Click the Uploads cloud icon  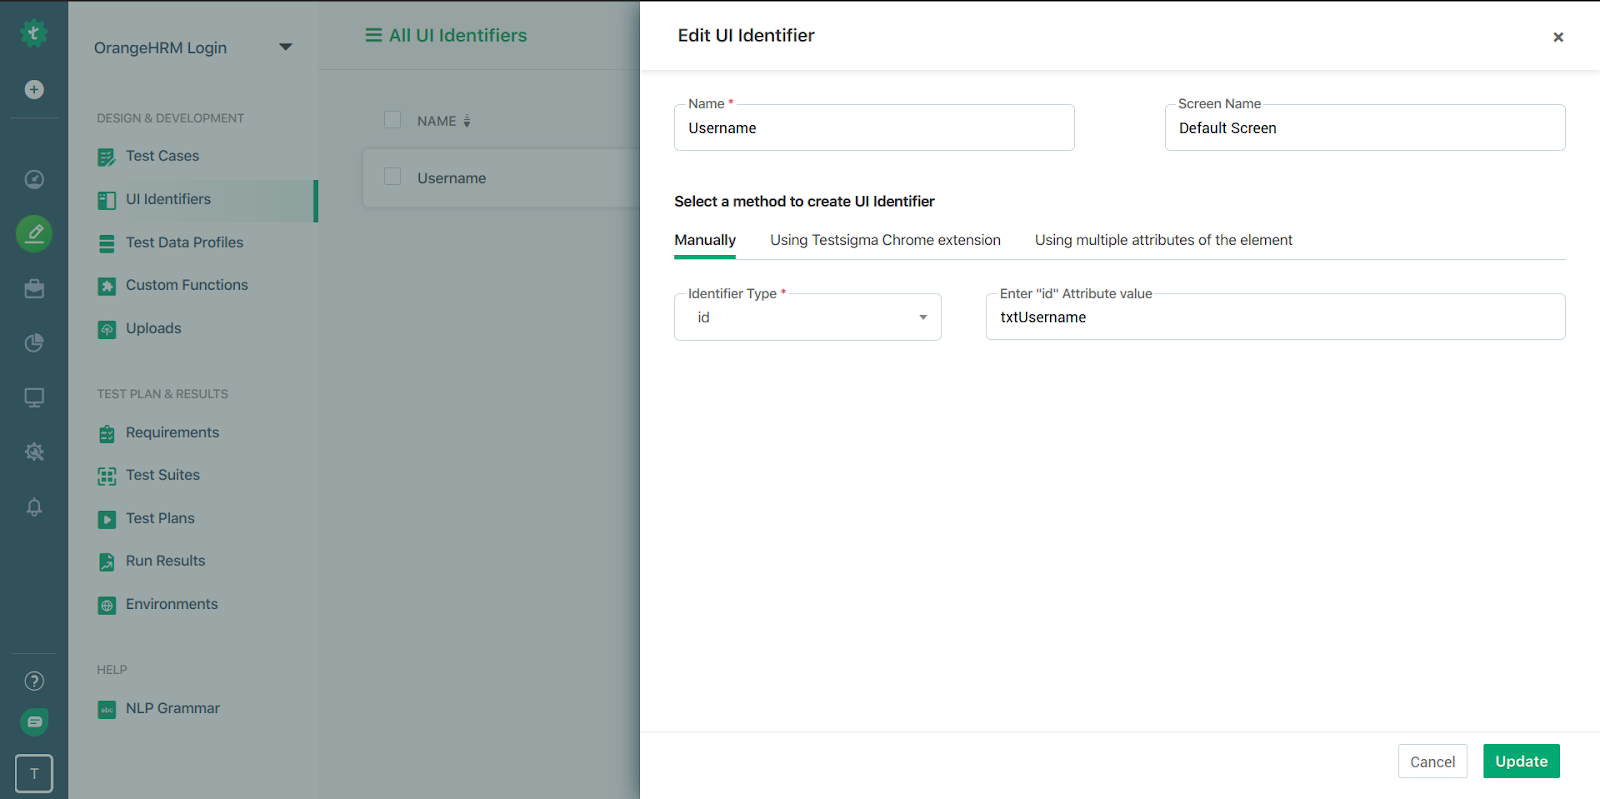coord(107,329)
